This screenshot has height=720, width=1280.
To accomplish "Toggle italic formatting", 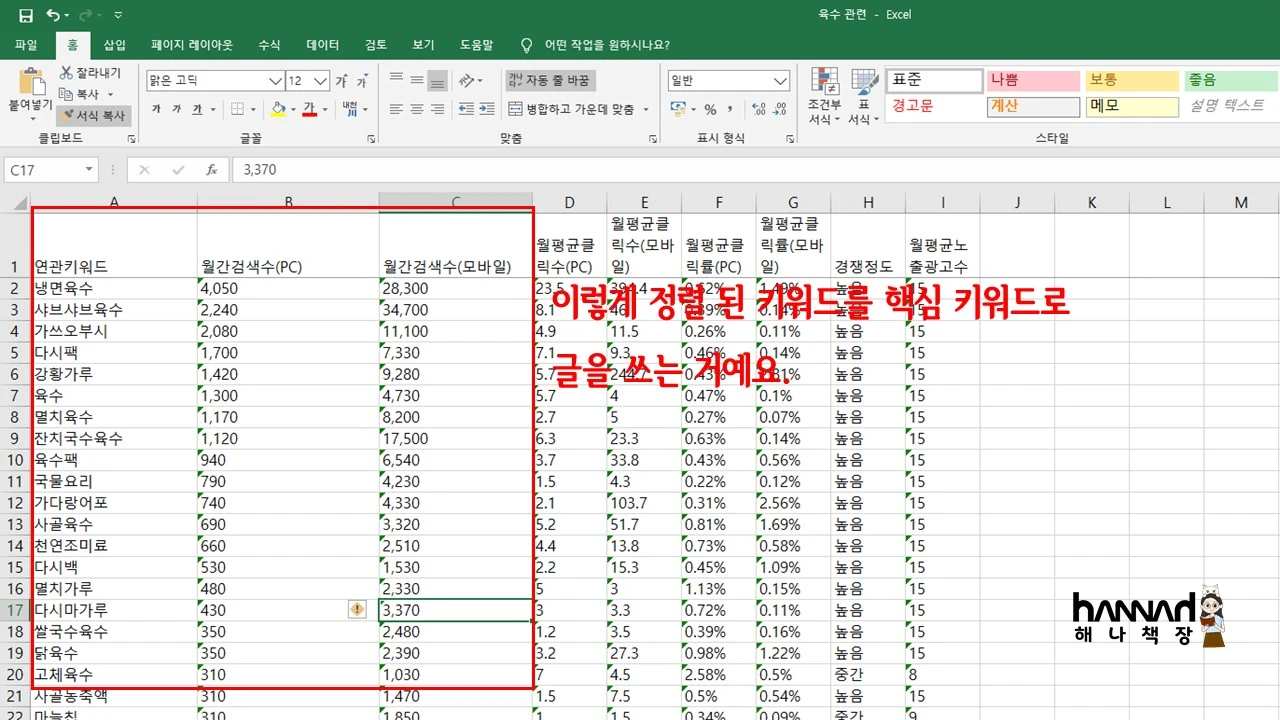I will click(x=177, y=109).
